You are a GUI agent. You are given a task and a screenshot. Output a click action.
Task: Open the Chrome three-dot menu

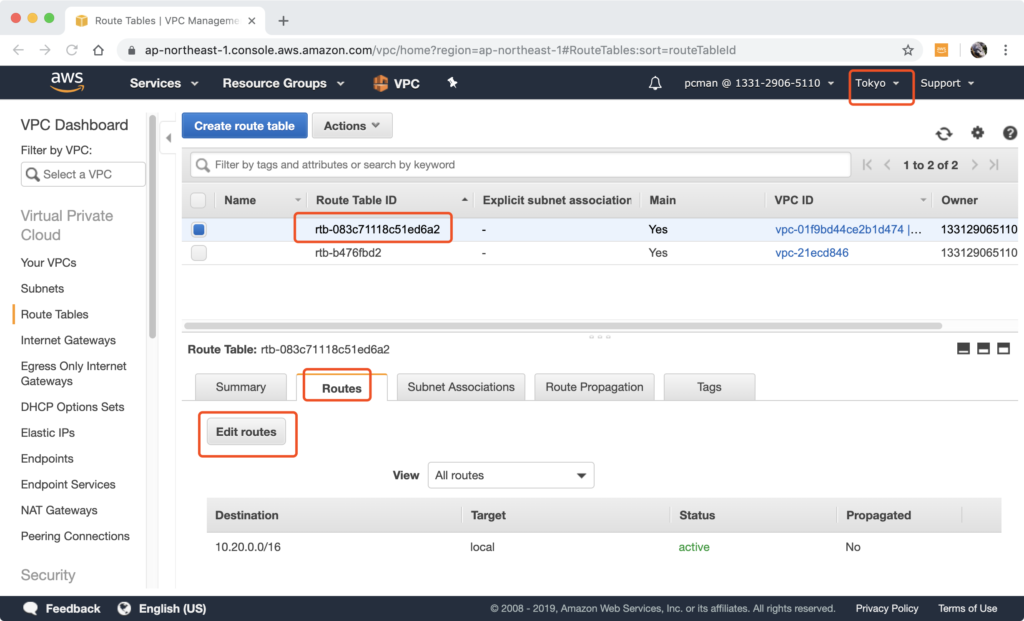coord(1006,50)
